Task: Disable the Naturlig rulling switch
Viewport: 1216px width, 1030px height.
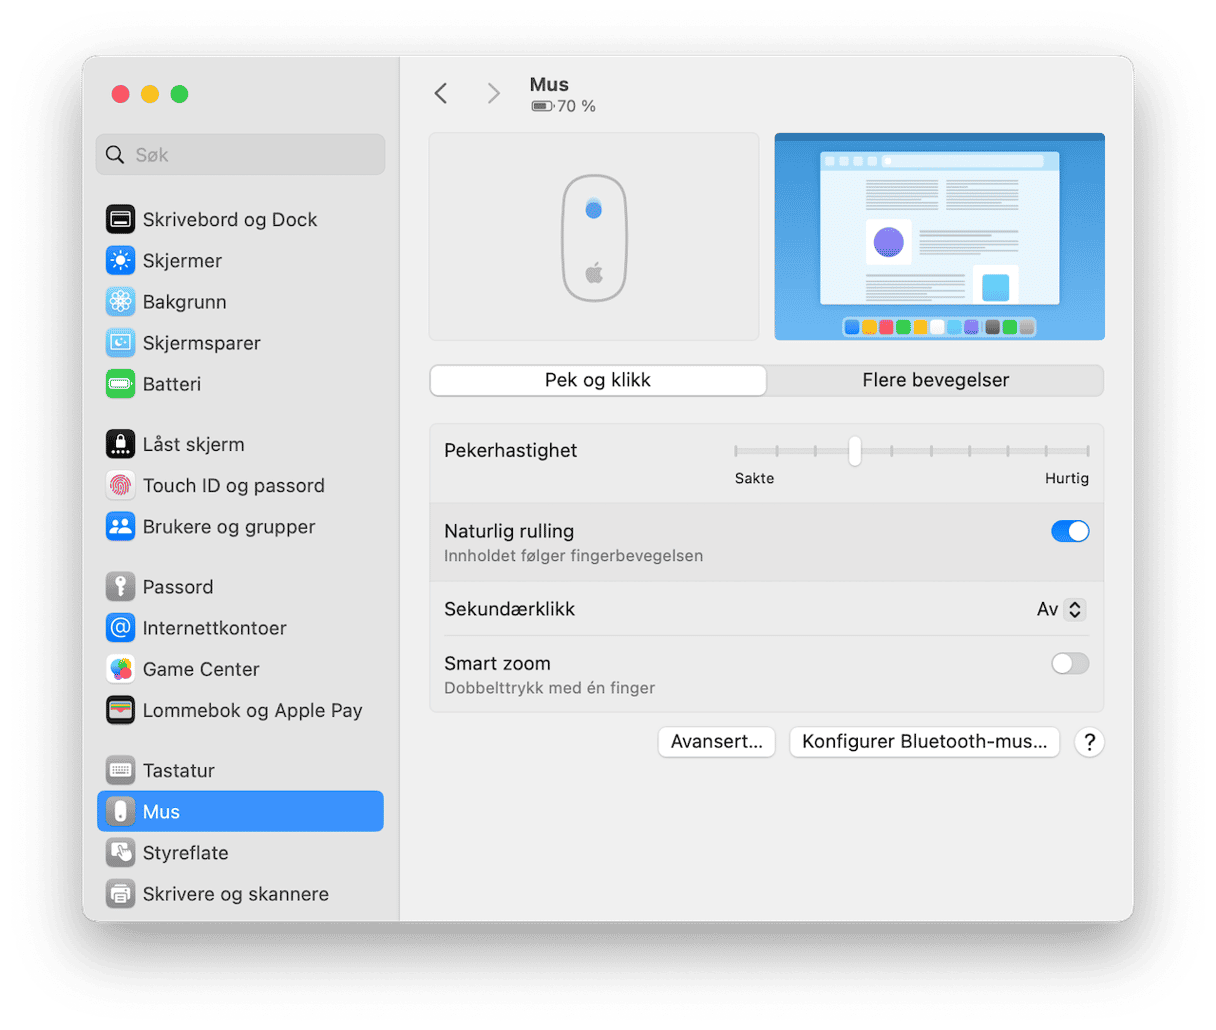Action: (x=1070, y=531)
